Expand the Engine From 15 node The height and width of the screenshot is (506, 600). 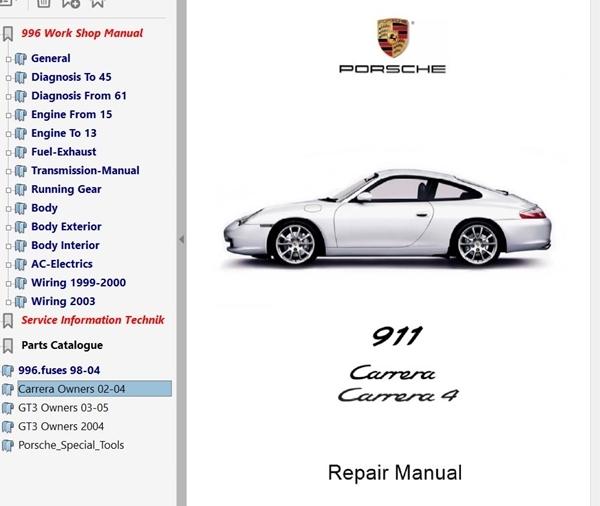(8, 116)
